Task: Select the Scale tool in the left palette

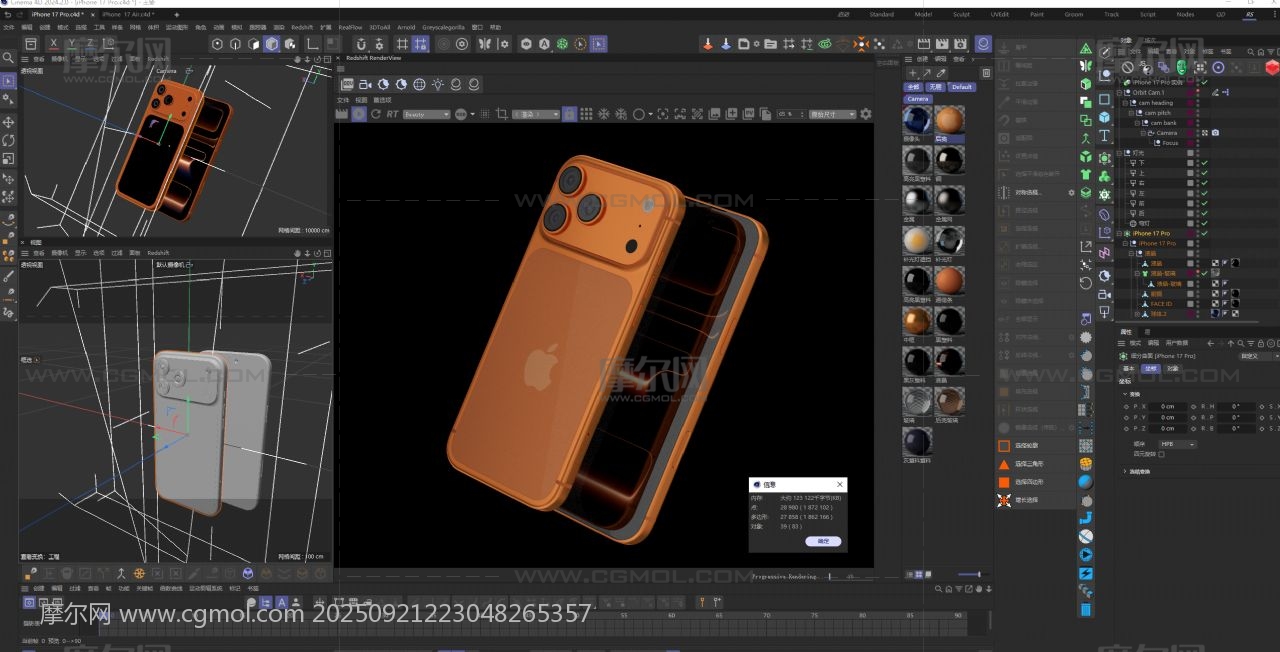Action: coord(8,158)
